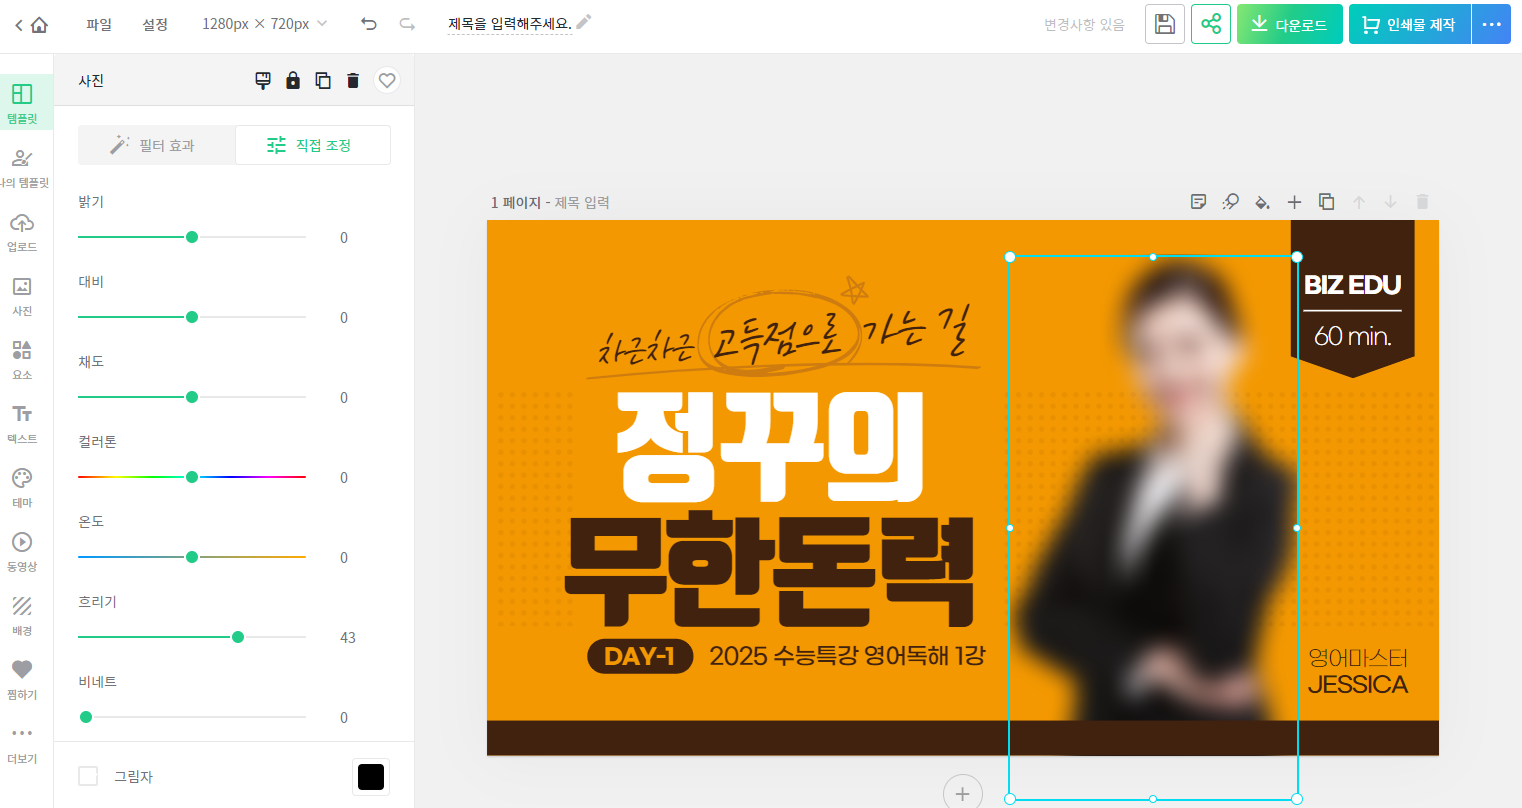Open the 업로드 sidebar panel

coord(22,231)
